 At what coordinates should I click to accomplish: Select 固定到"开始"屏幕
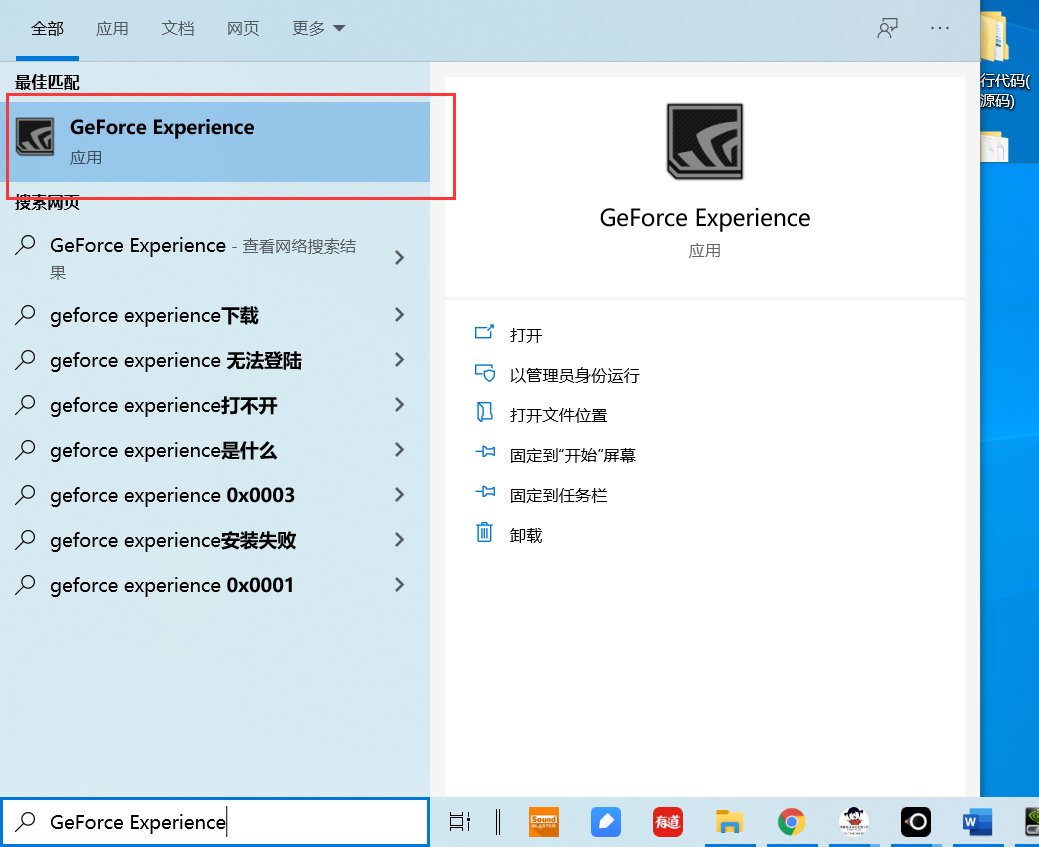pyautogui.click(x=573, y=455)
